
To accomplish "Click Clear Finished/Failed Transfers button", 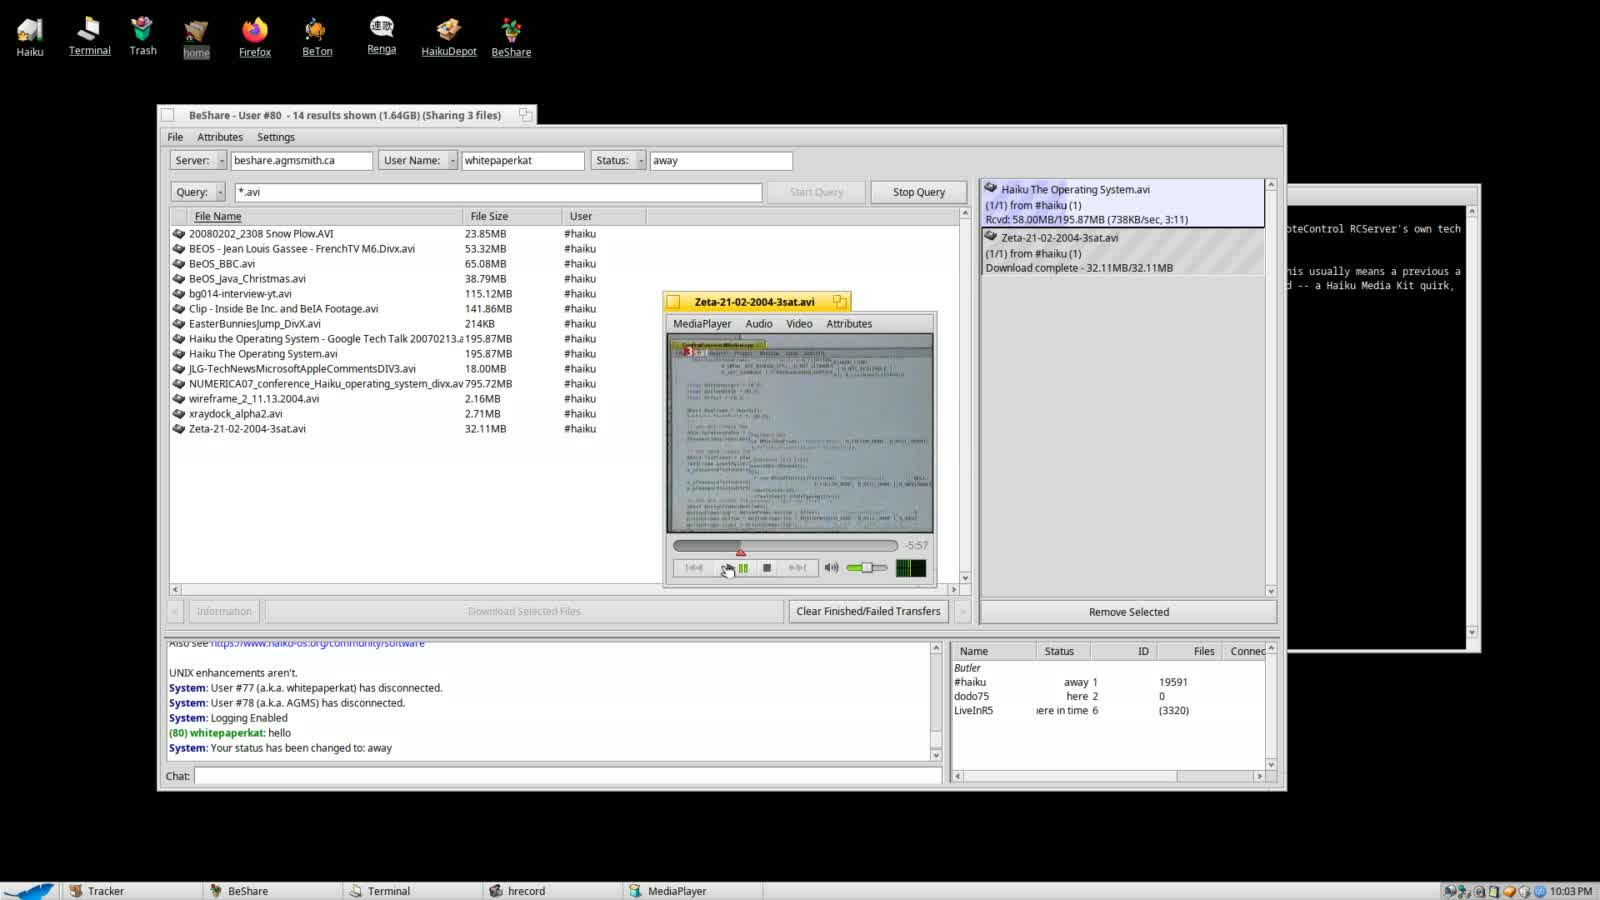I will coord(868,611).
